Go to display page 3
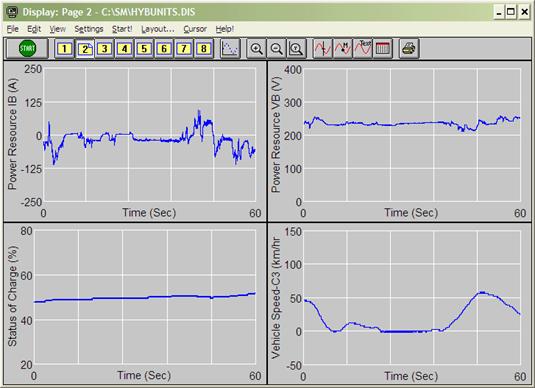 (104, 49)
